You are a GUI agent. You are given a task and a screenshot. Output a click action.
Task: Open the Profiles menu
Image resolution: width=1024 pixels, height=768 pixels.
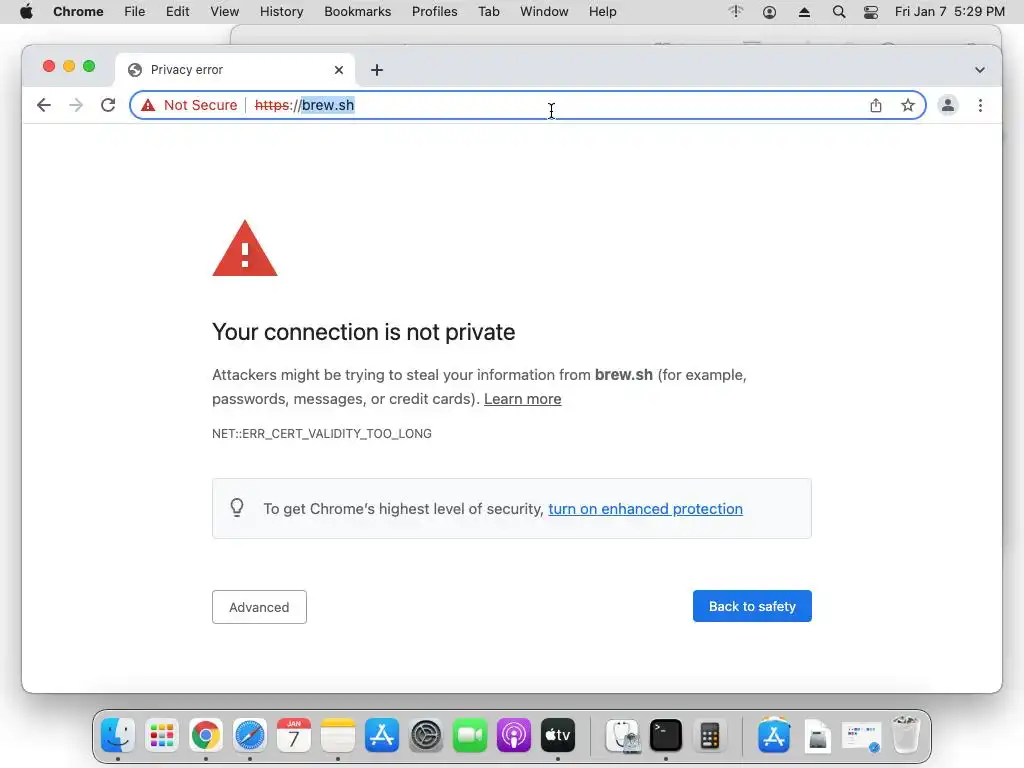pyautogui.click(x=434, y=12)
